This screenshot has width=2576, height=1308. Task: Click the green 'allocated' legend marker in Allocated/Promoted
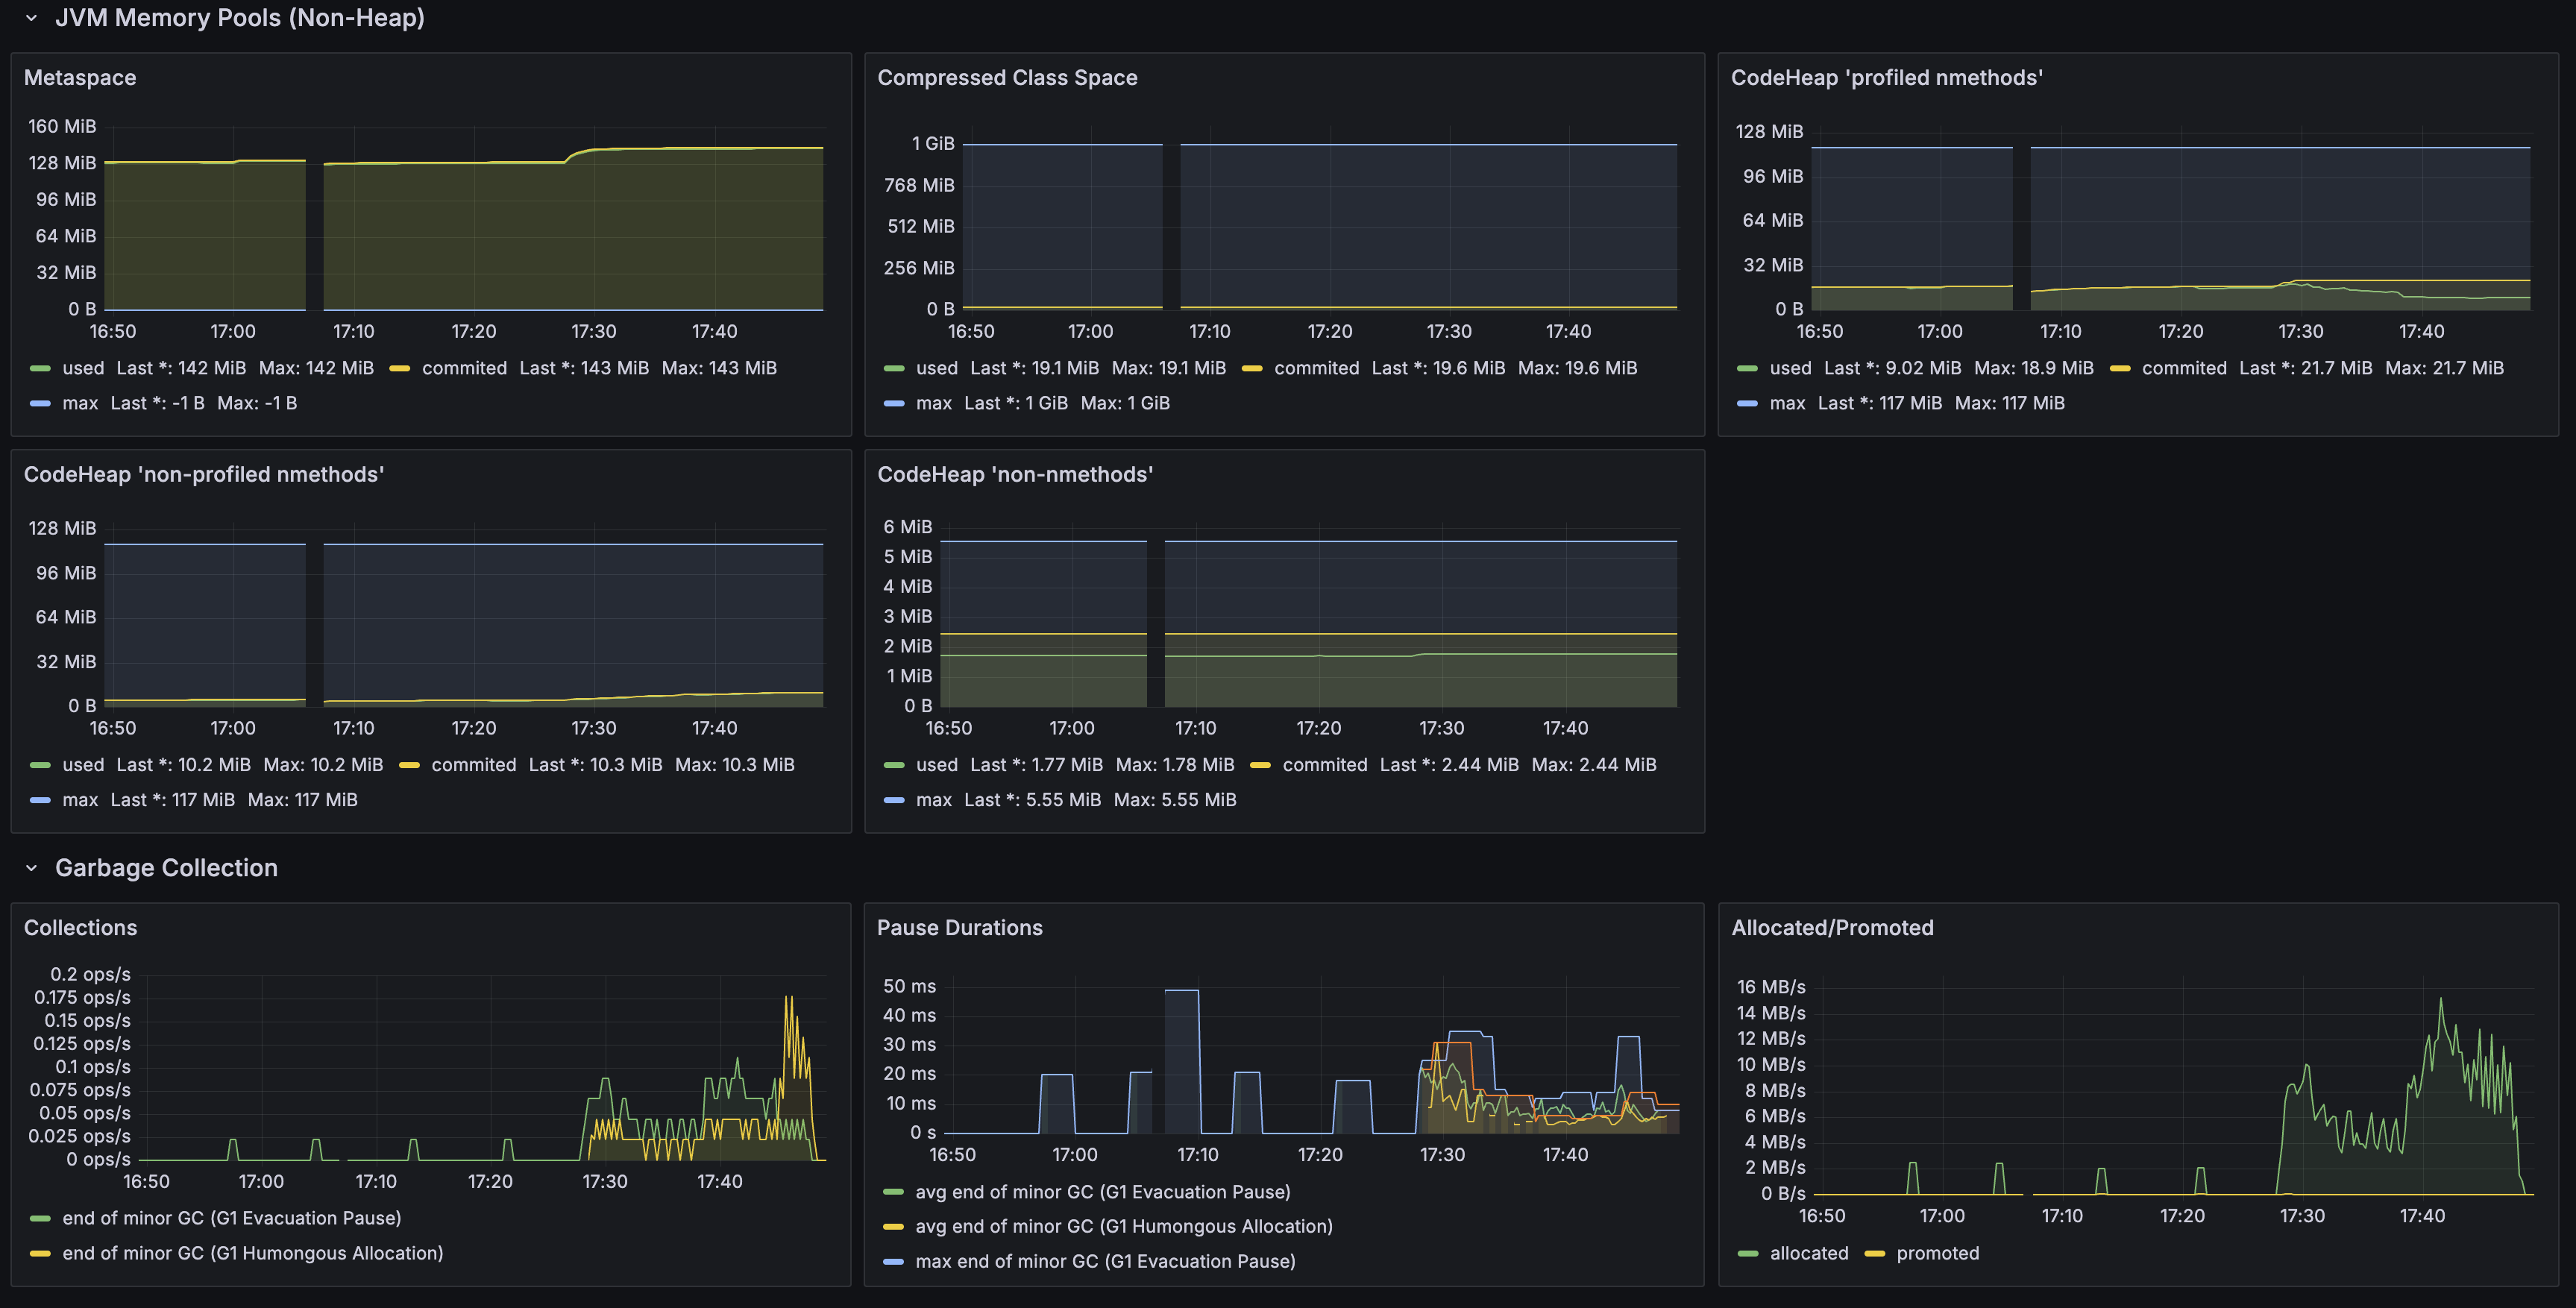[x=1749, y=1253]
